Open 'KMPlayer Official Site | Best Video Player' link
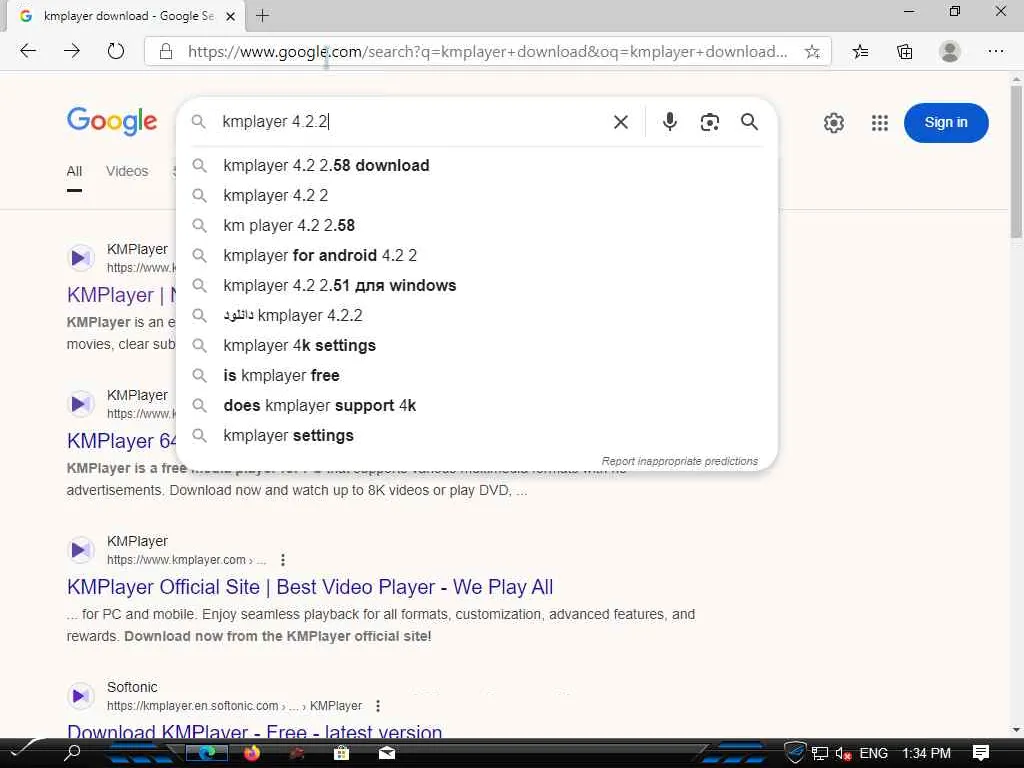Image resolution: width=1024 pixels, height=768 pixels. click(310, 587)
